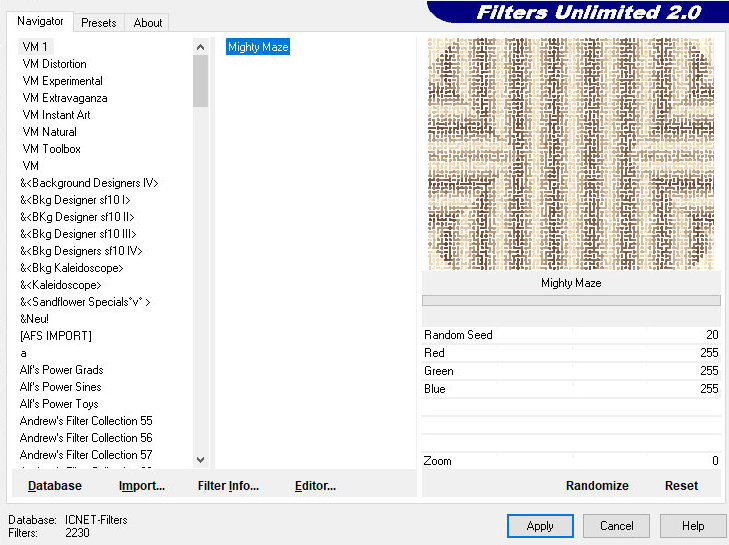Image resolution: width=729 pixels, height=545 pixels.
Task: Switch to the Presets tab
Action: point(98,22)
